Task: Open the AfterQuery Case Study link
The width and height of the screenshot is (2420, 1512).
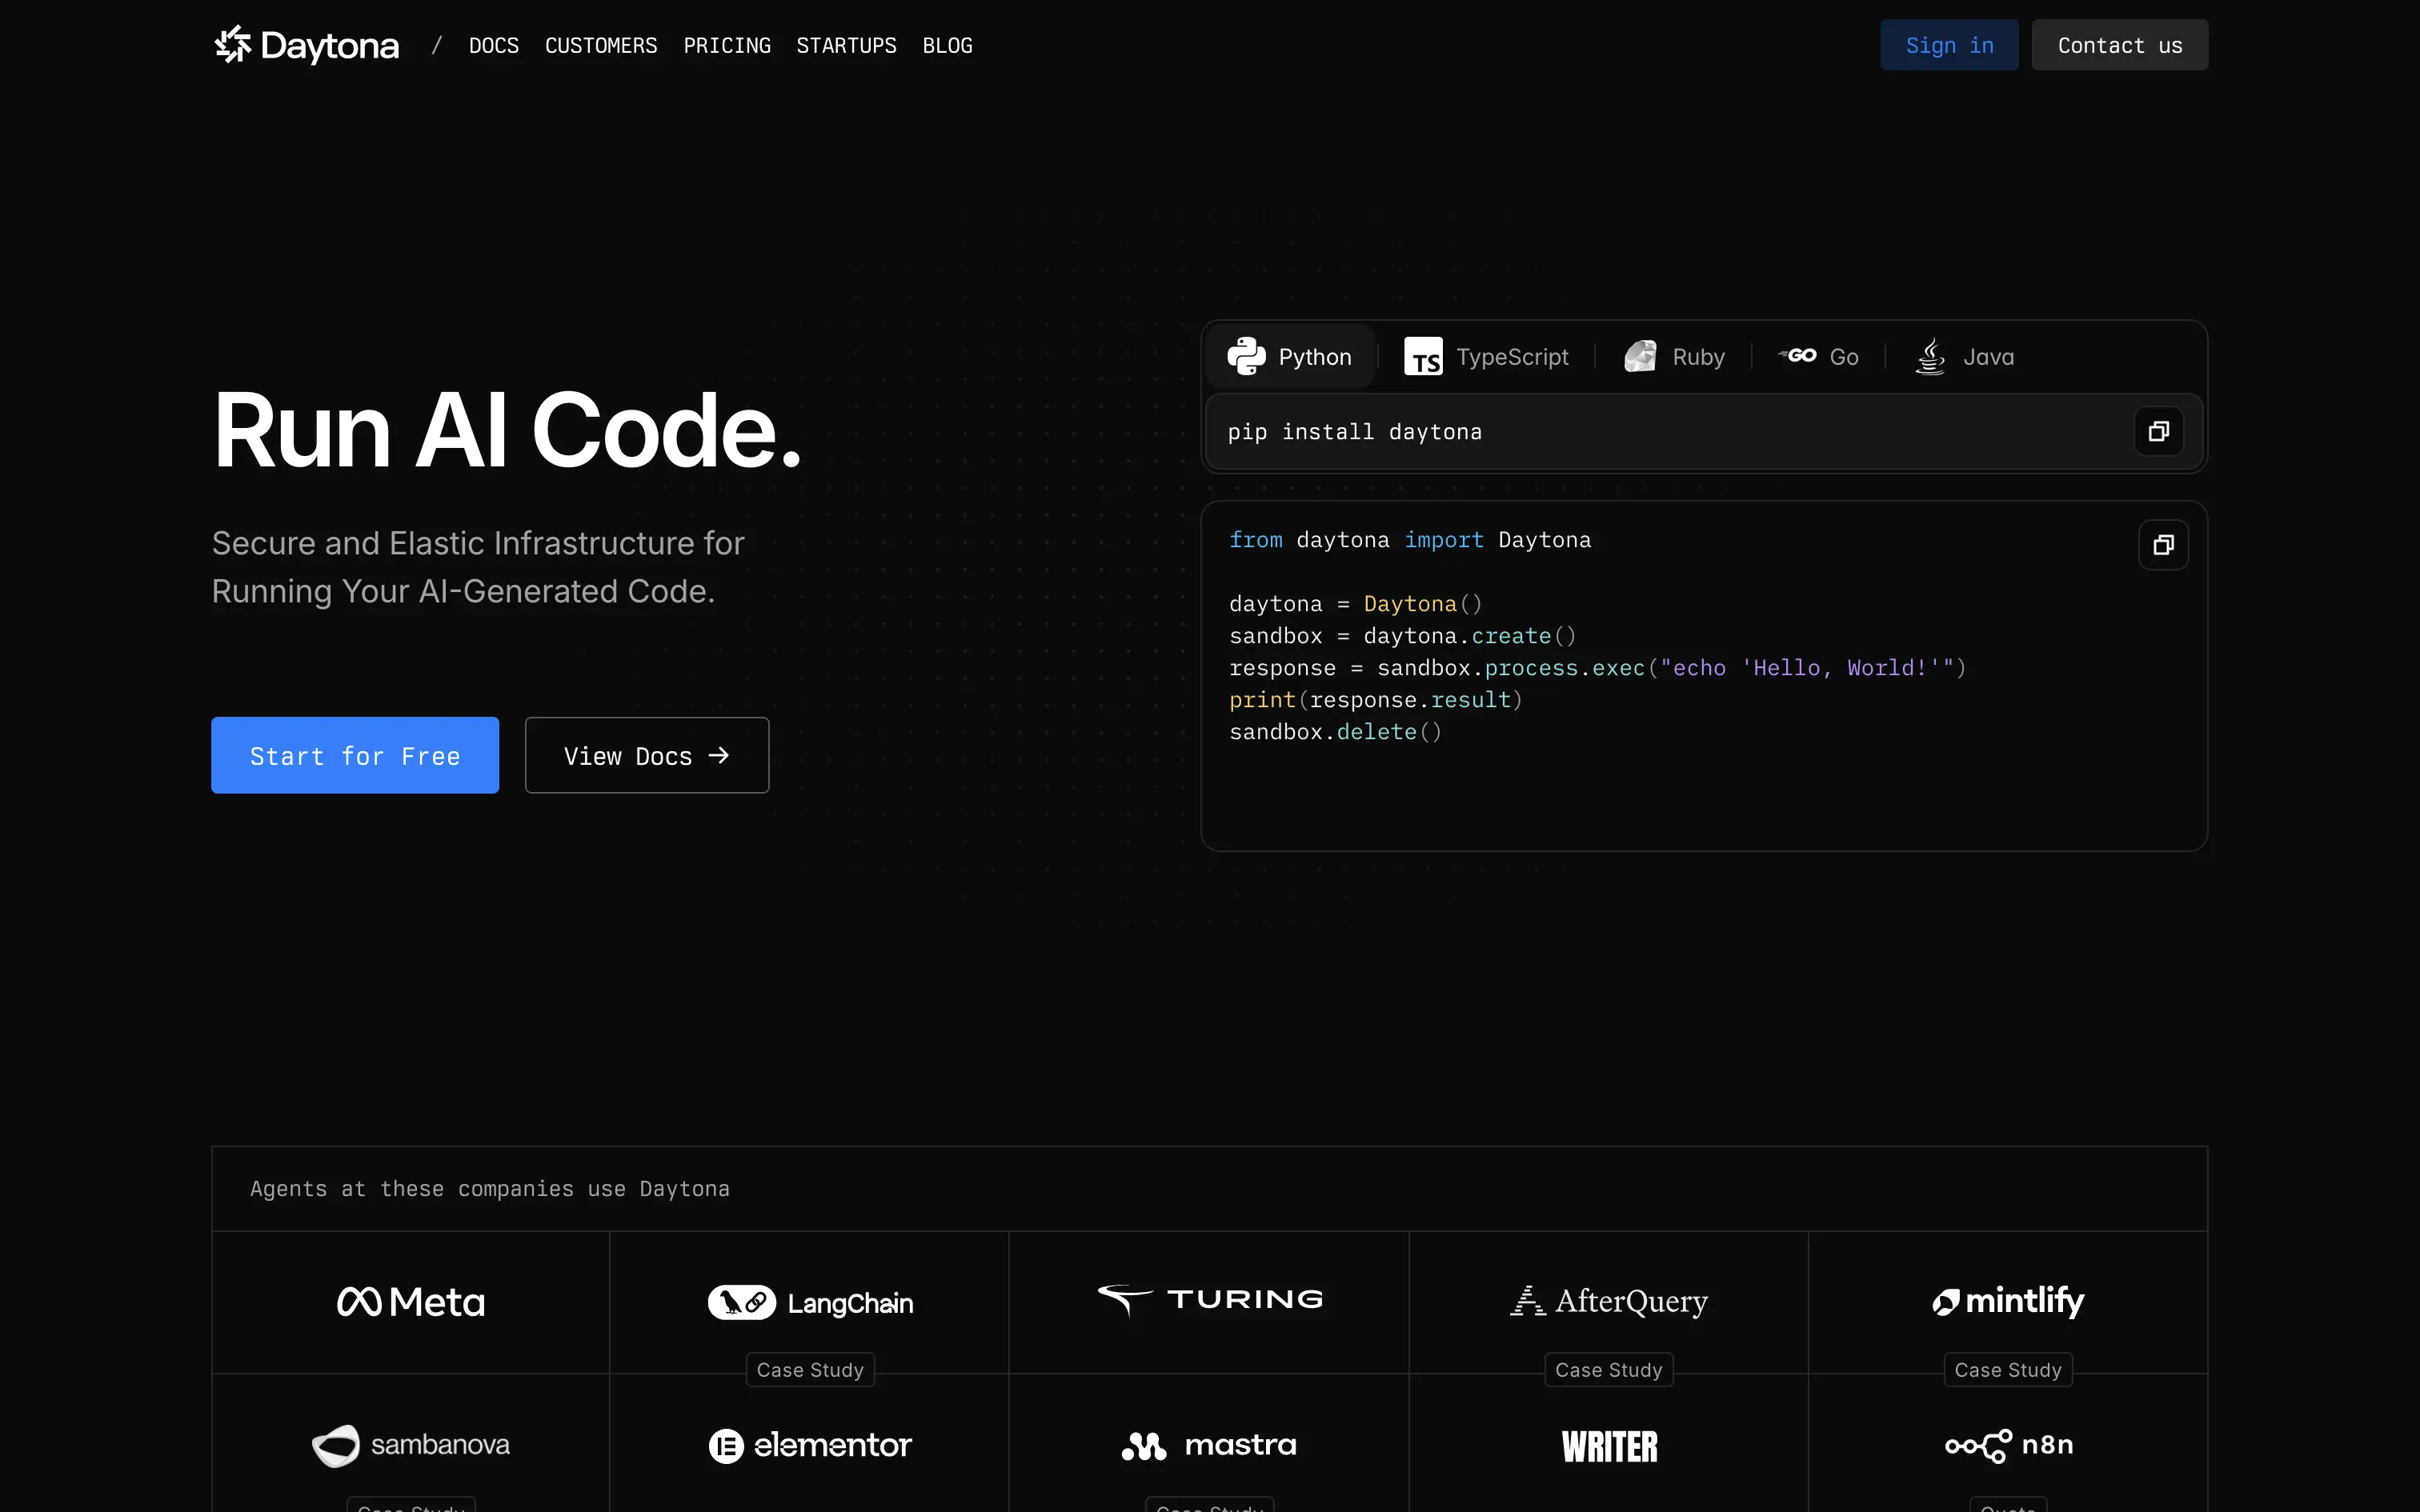Action: [1609, 1370]
